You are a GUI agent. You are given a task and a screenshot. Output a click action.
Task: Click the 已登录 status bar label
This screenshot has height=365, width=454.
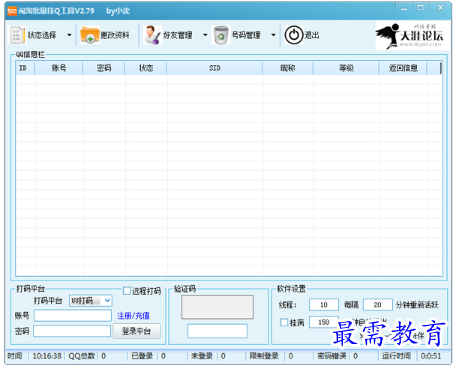point(142,356)
